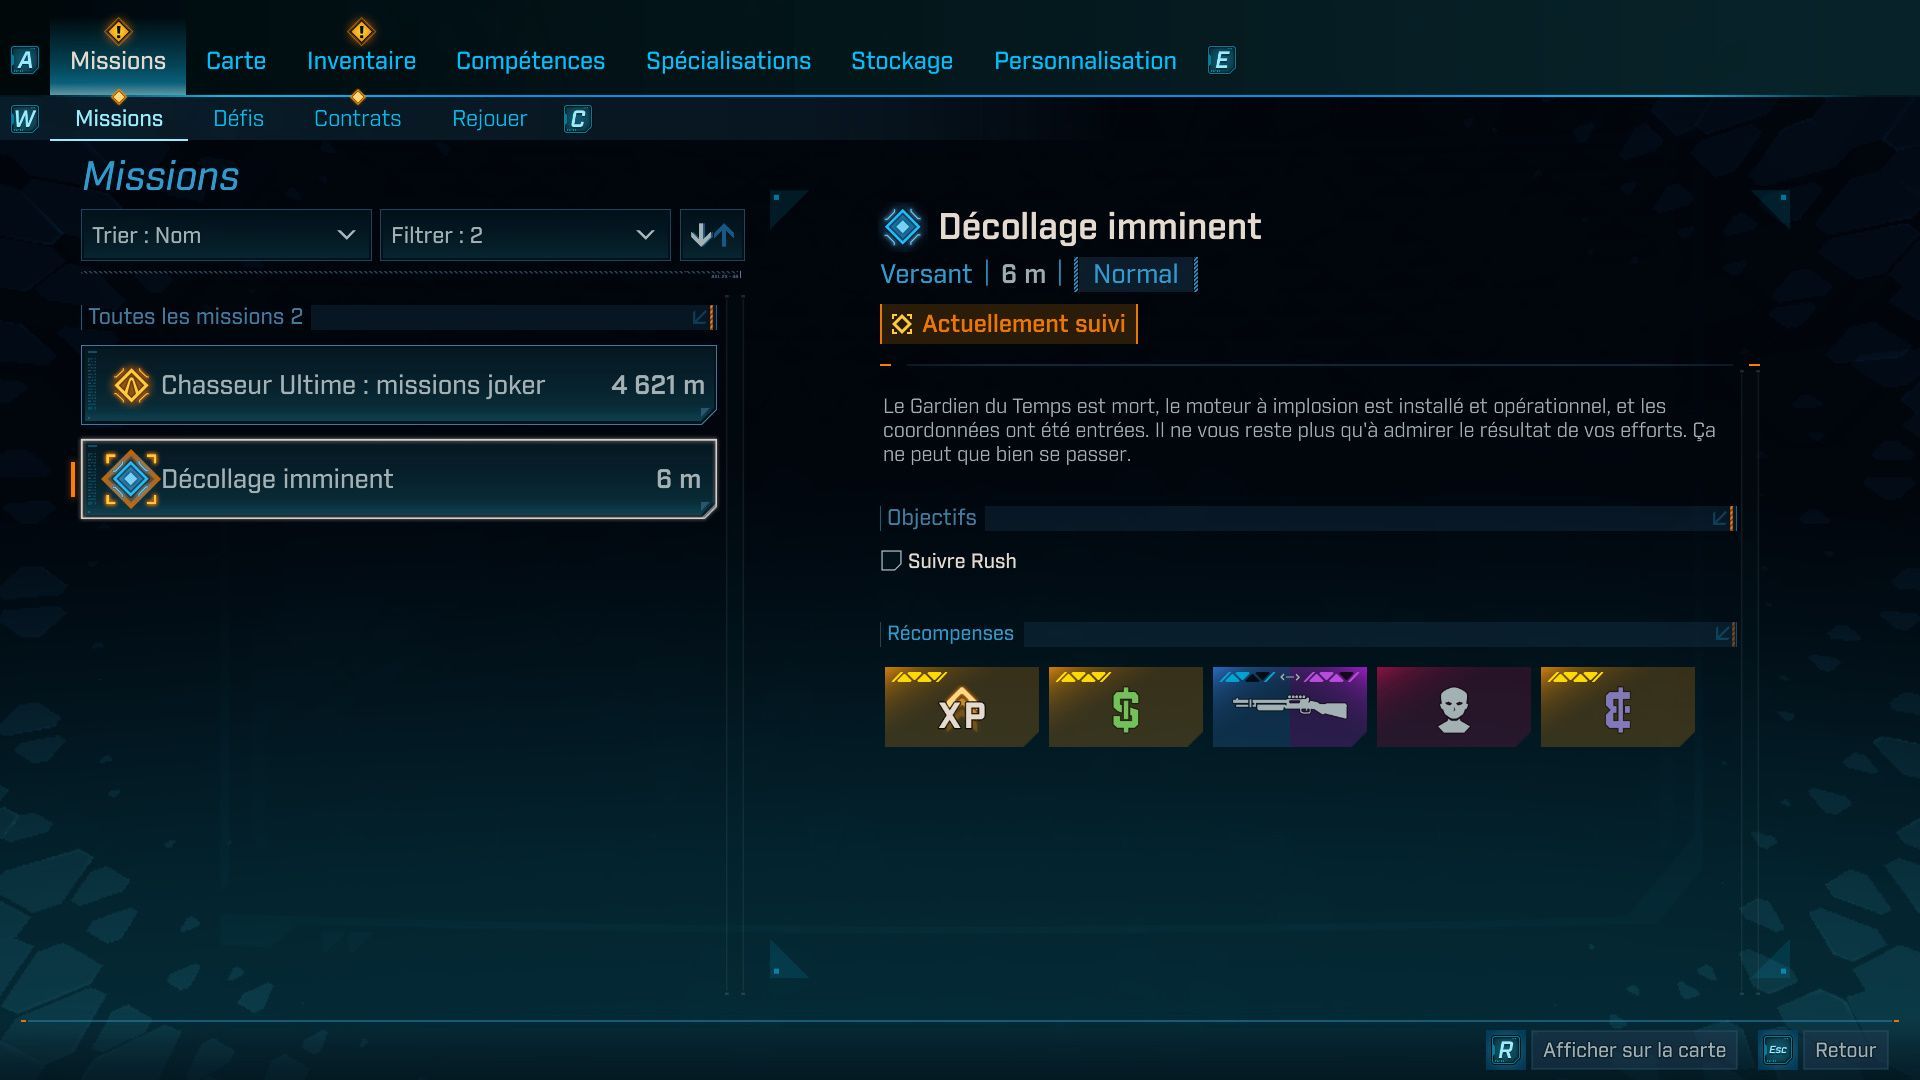Viewport: 1920px width, 1080px height.
Task: Click the sort order arrows icon
Action: 712,235
